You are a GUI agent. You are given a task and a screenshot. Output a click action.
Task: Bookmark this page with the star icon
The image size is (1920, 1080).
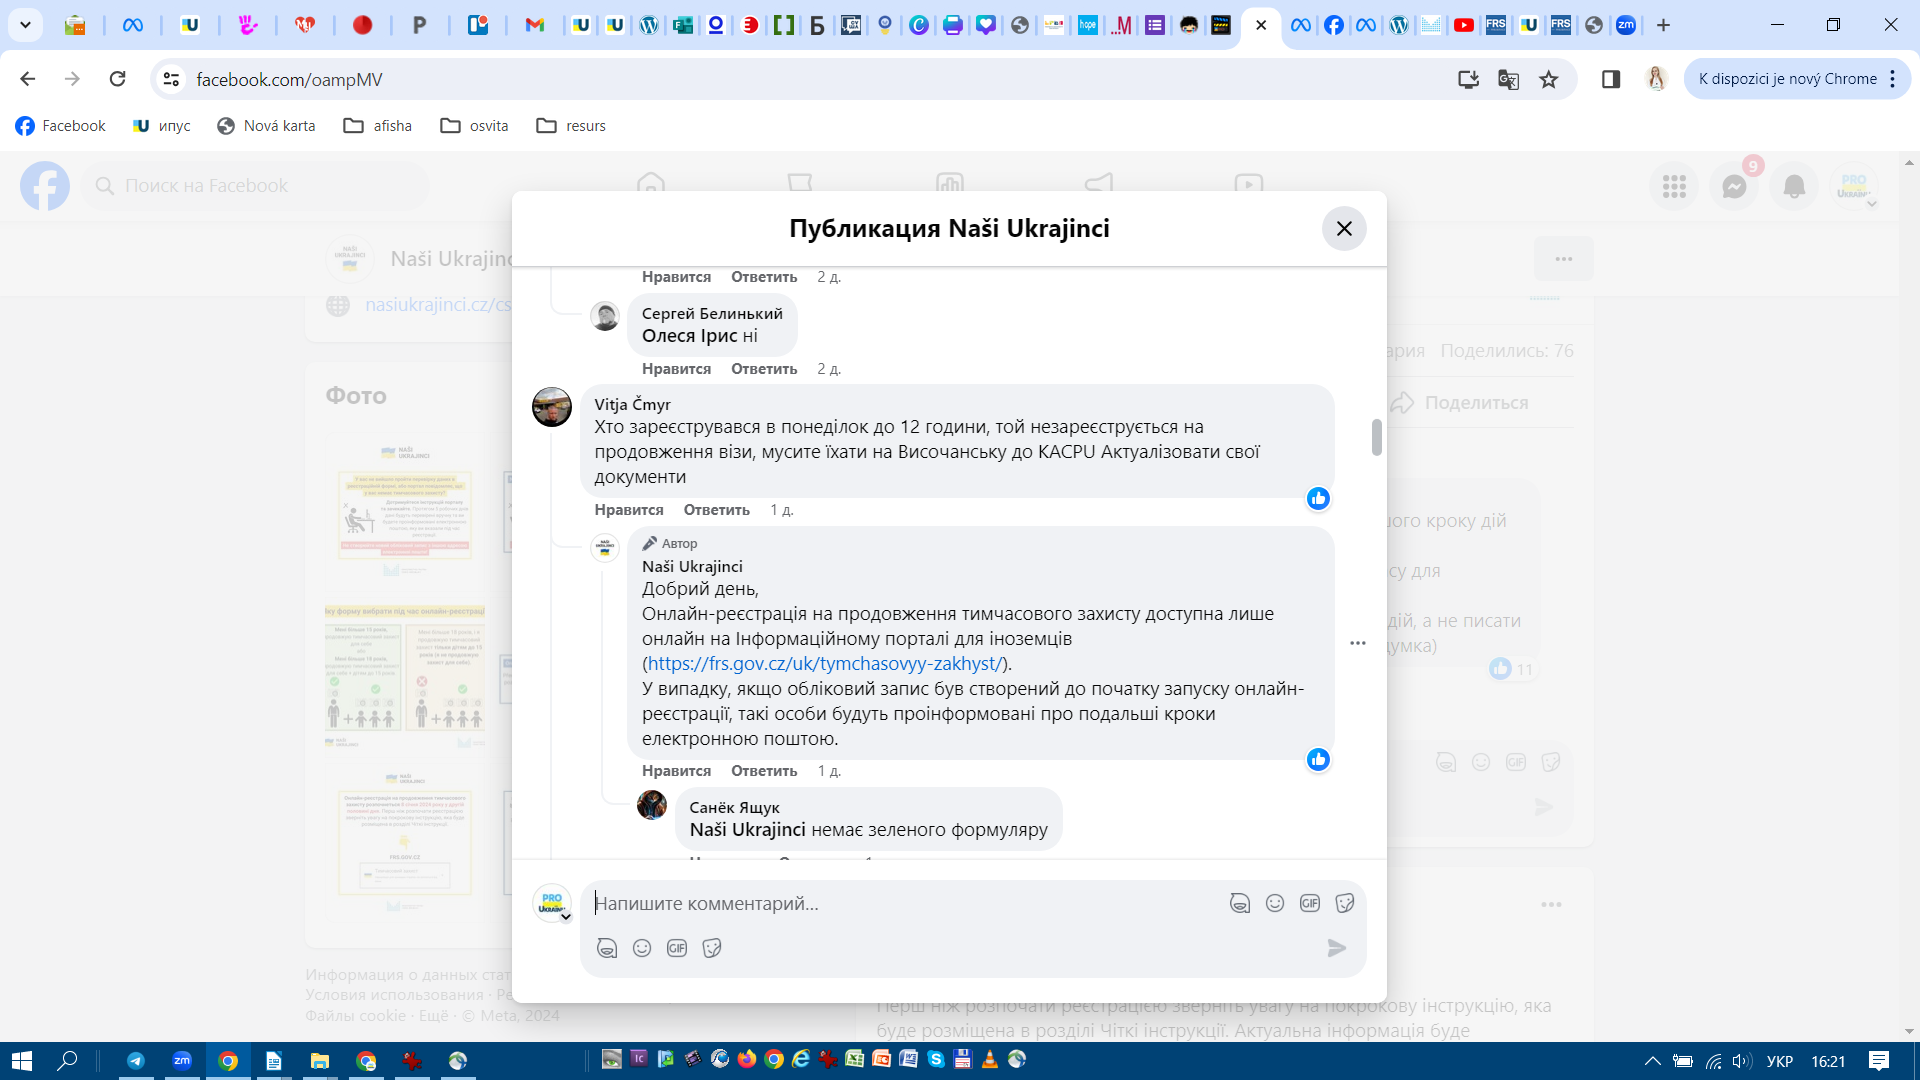[1549, 79]
